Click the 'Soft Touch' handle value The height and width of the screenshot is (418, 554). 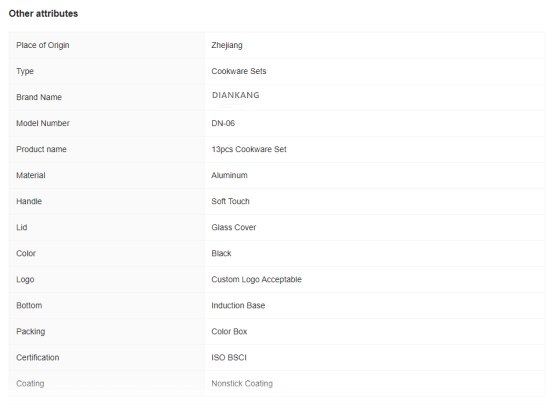pyautogui.click(x=230, y=201)
